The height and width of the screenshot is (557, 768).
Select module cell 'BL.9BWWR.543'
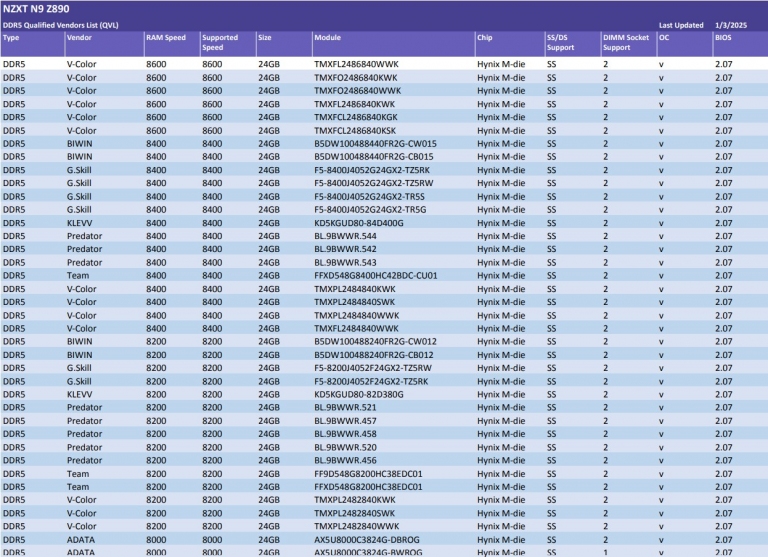pyautogui.click(x=346, y=263)
